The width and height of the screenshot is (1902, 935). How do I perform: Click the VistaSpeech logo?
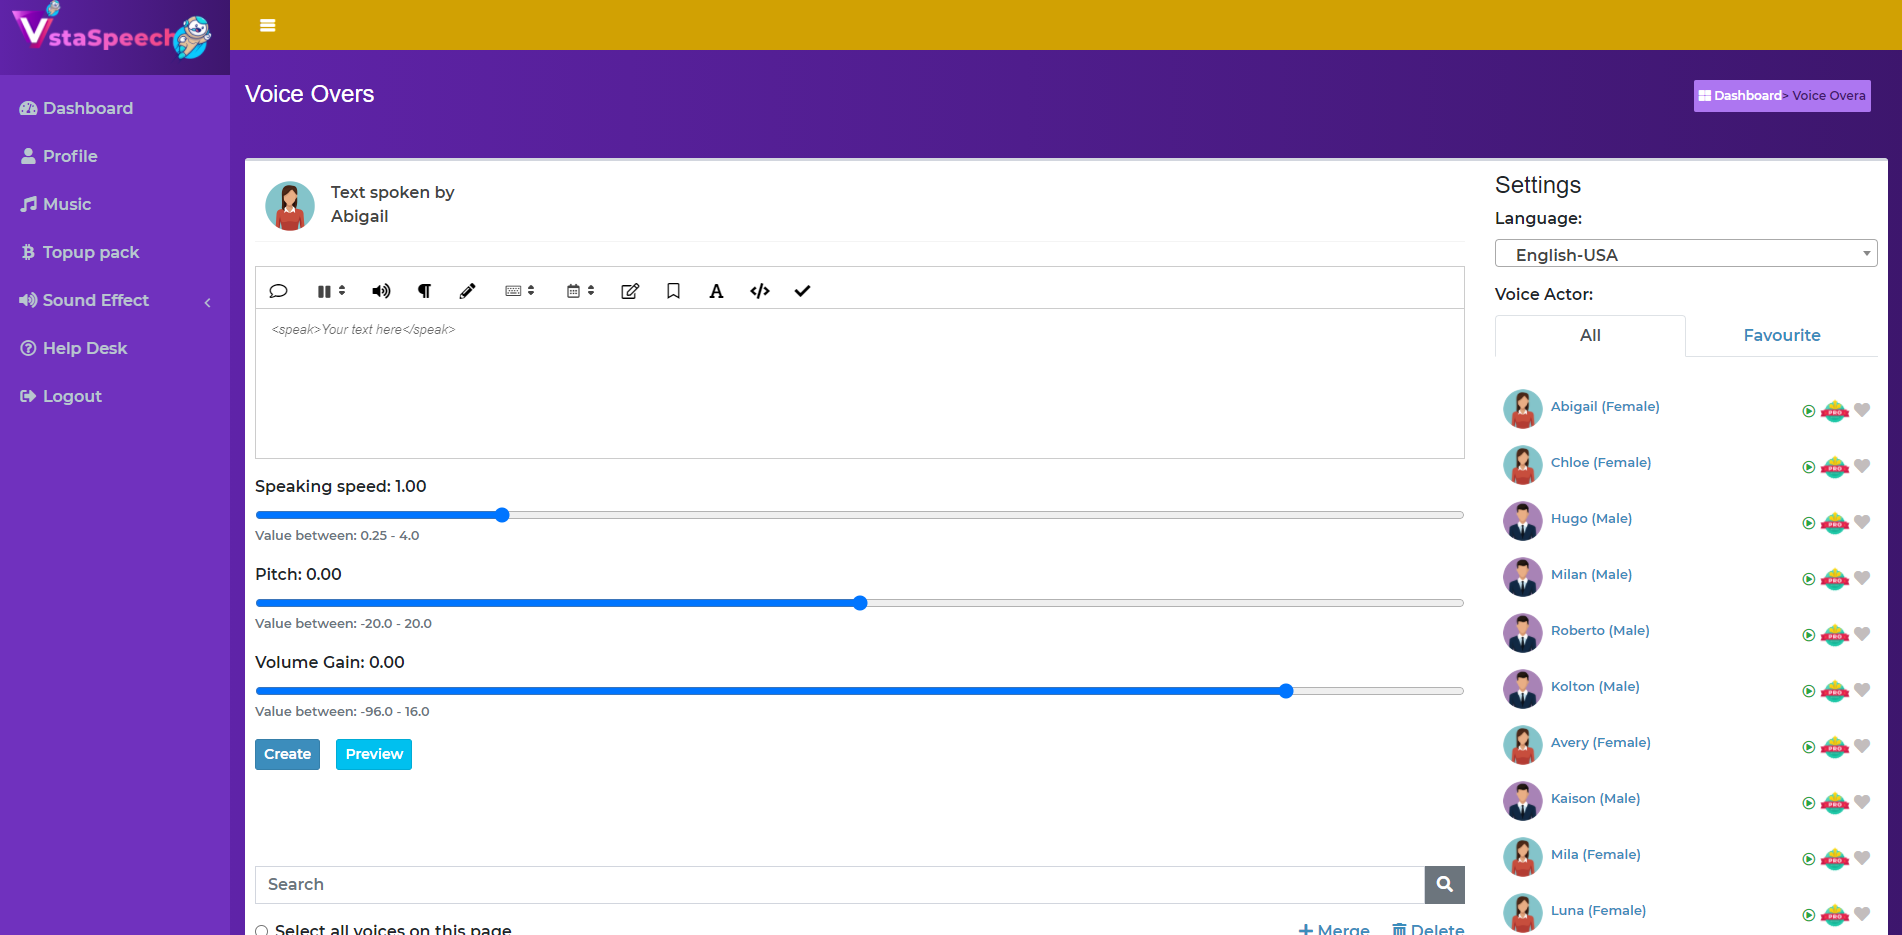[x=112, y=32]
